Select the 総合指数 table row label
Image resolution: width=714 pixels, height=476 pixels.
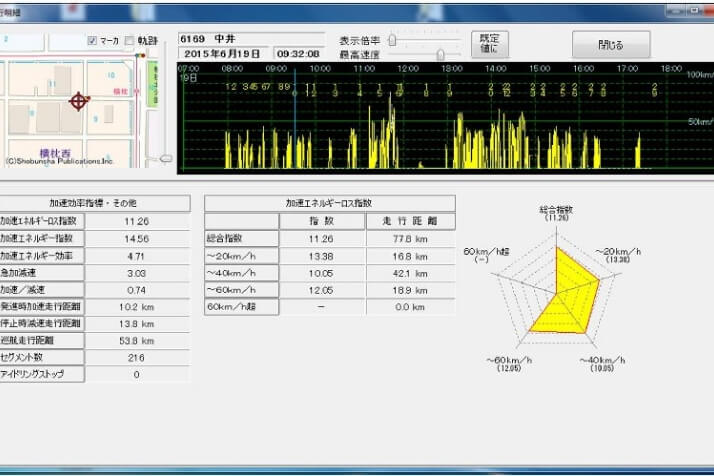tap(241, 238)
